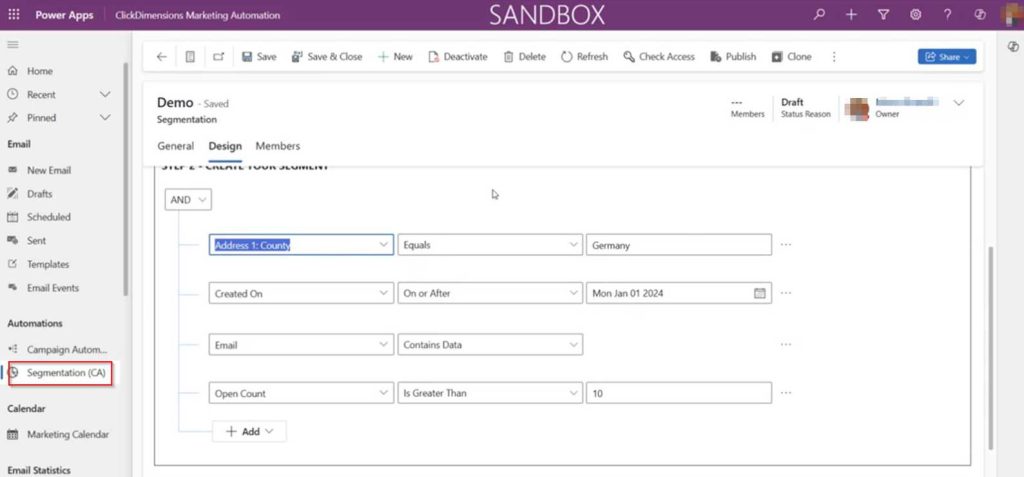Refresh the form
The height and width of the screenshot is (477, 1024).
tap(584, 57)
